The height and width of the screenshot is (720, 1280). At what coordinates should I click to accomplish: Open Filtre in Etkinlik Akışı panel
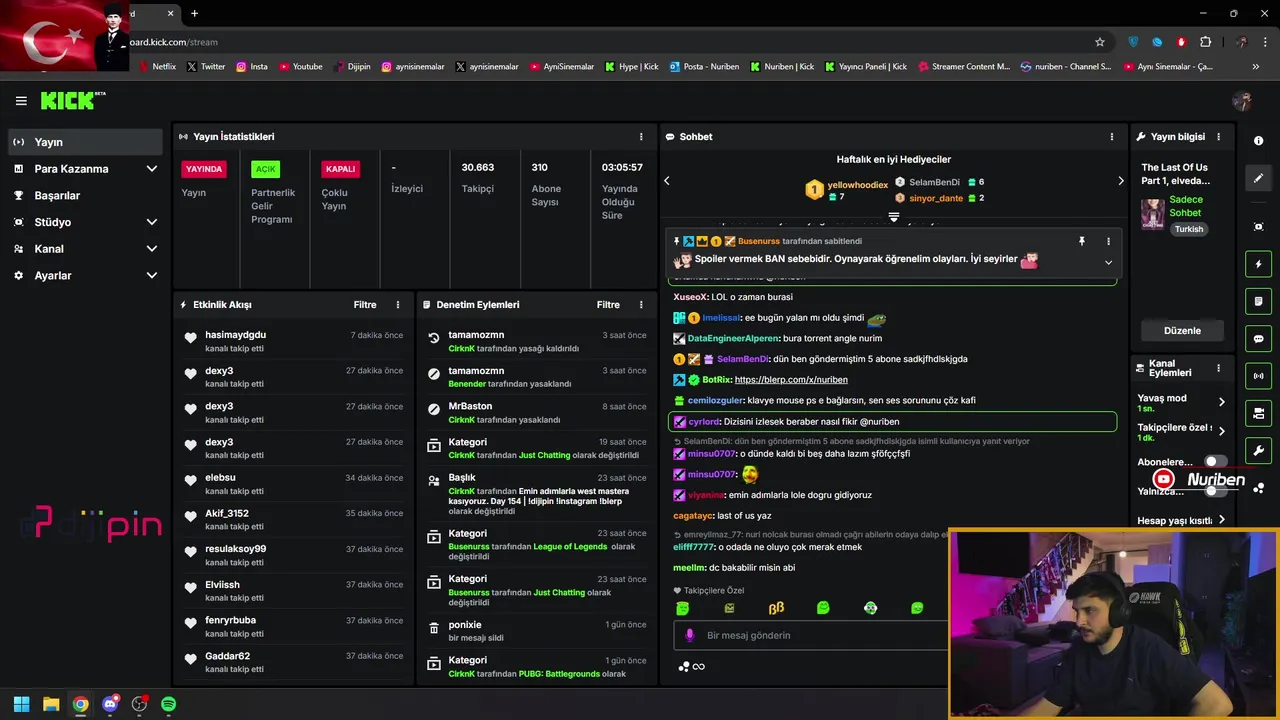[364, 305]
